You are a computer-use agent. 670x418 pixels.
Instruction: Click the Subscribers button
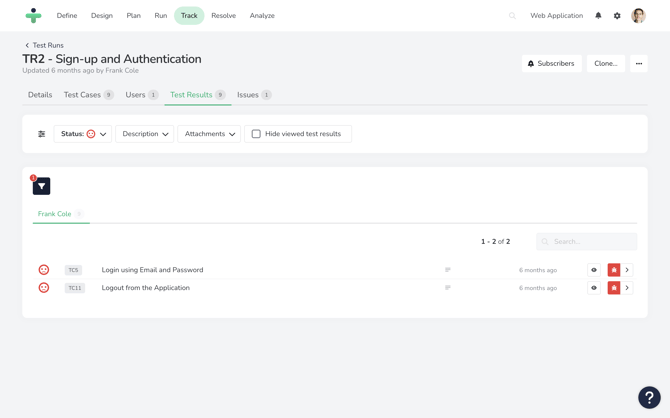click(551, 63)
